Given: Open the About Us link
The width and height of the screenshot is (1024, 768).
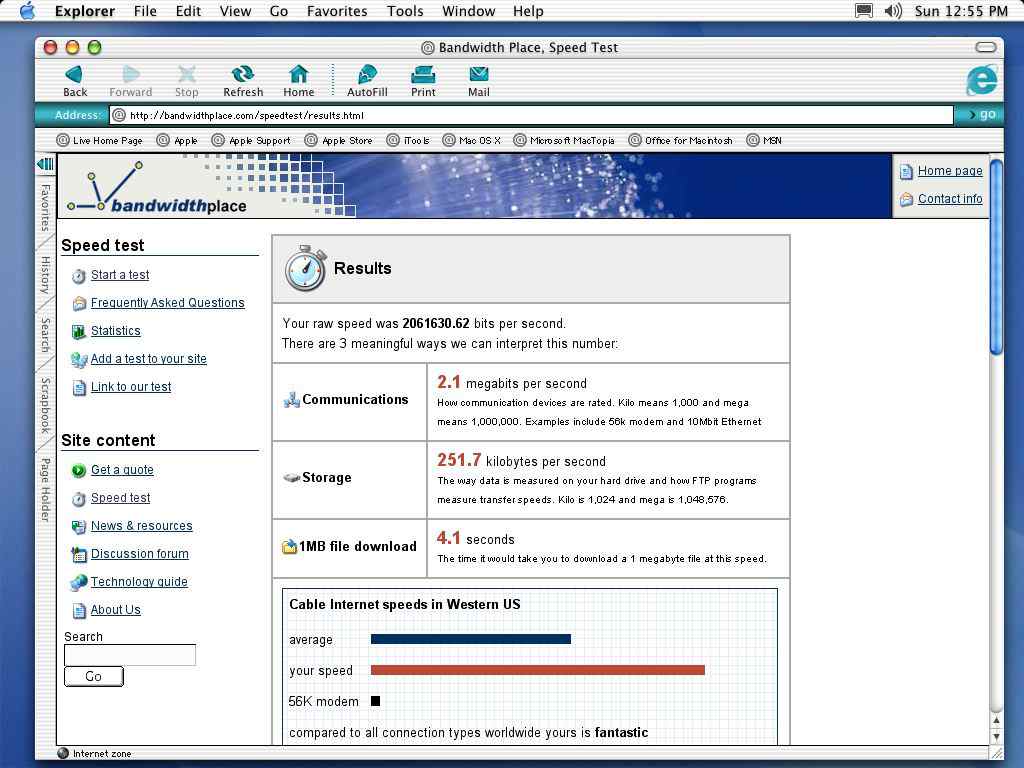Looking at the screenshot, I should coord(116,610).
